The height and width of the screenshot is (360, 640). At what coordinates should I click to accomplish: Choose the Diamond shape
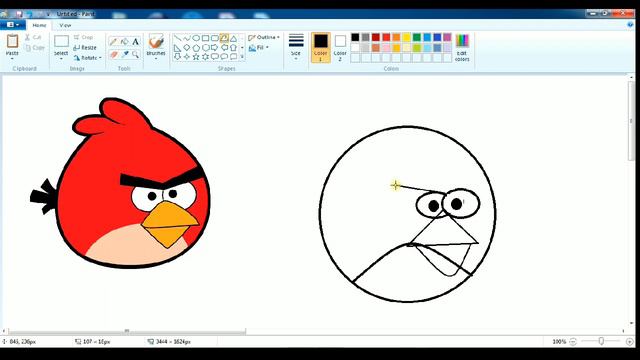[x=187, y=48]
